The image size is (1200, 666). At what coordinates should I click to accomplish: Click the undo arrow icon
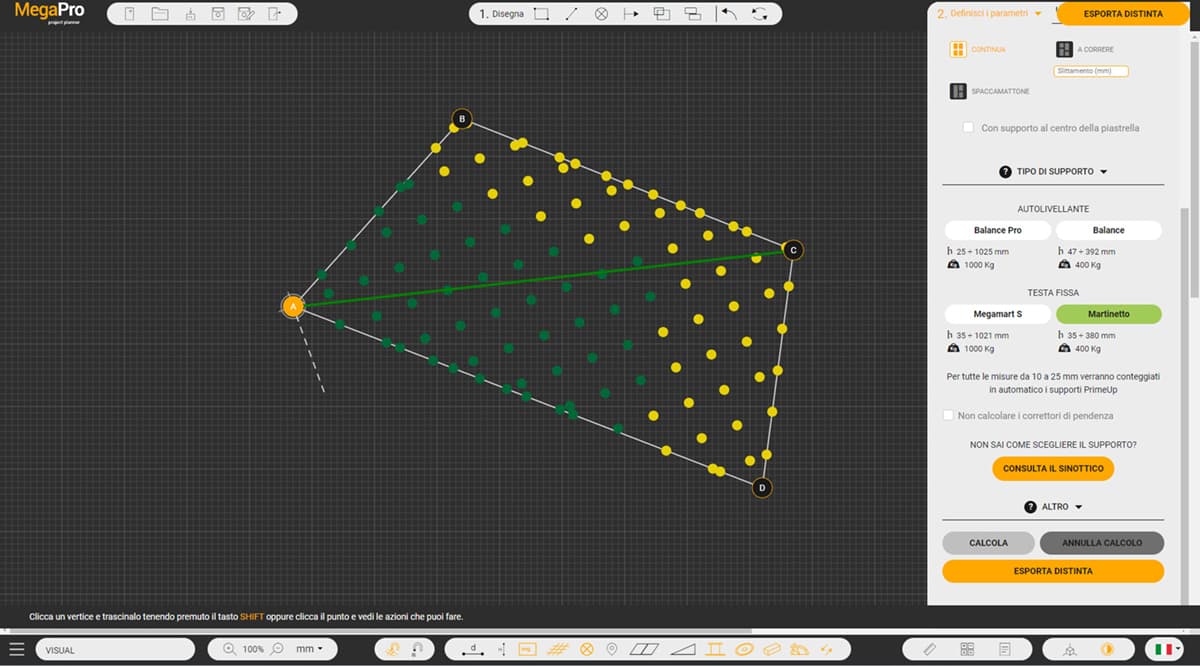(729, 14)
